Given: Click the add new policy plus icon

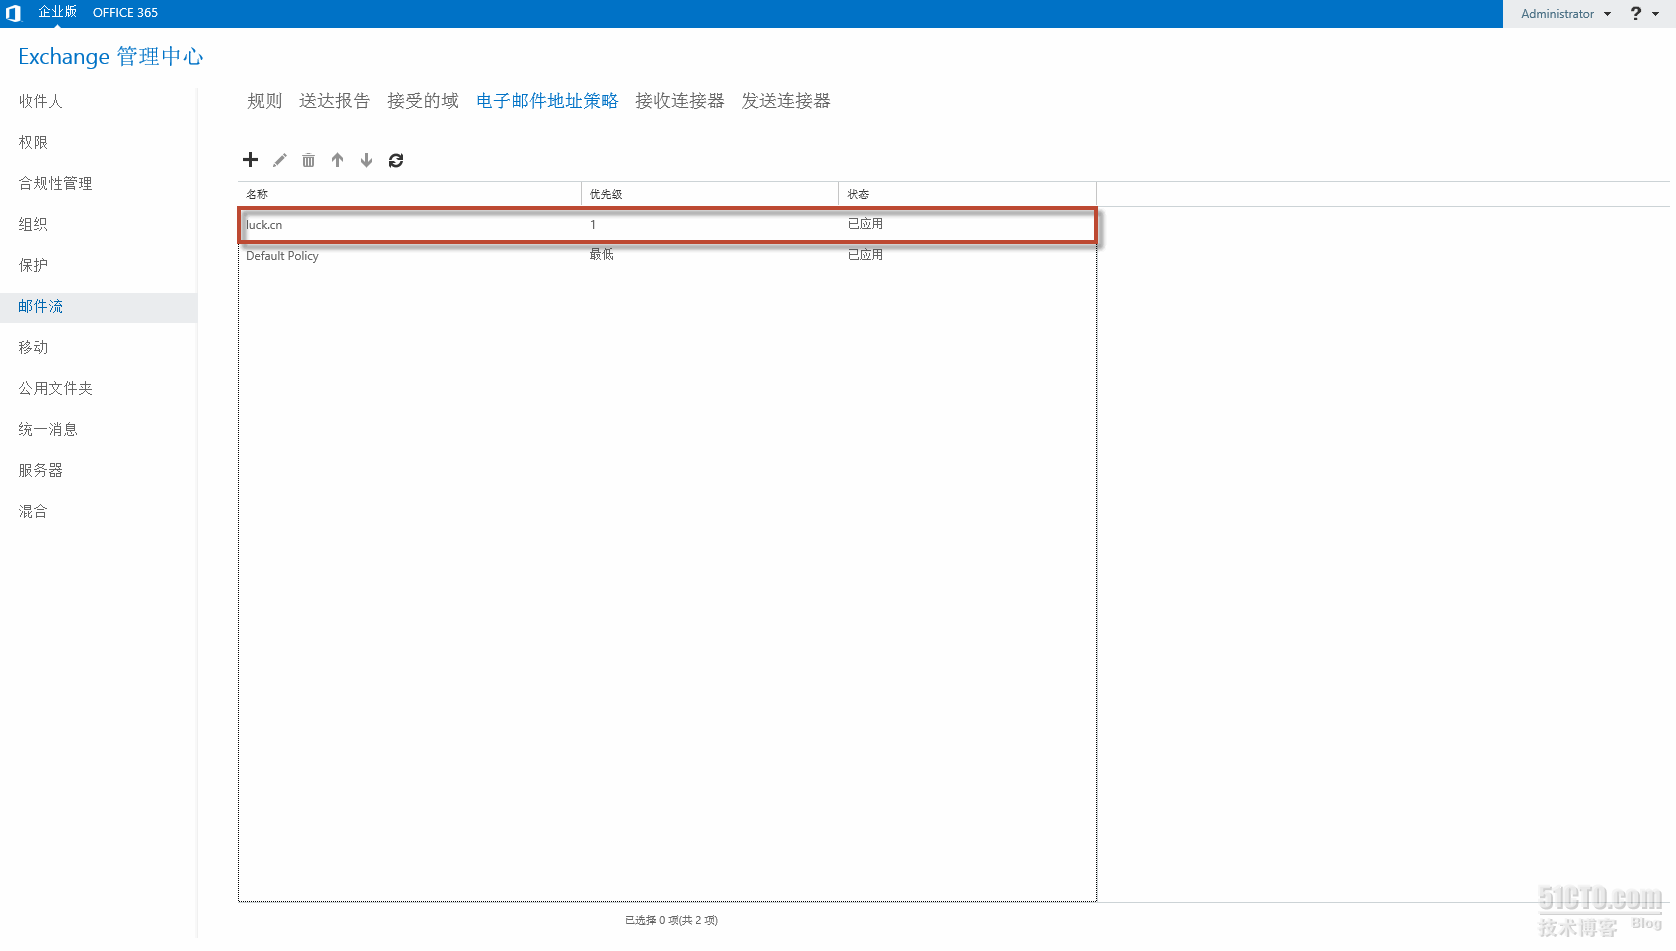Looking at the screenshot, I should pyautogui.click(x=250, y=160).
